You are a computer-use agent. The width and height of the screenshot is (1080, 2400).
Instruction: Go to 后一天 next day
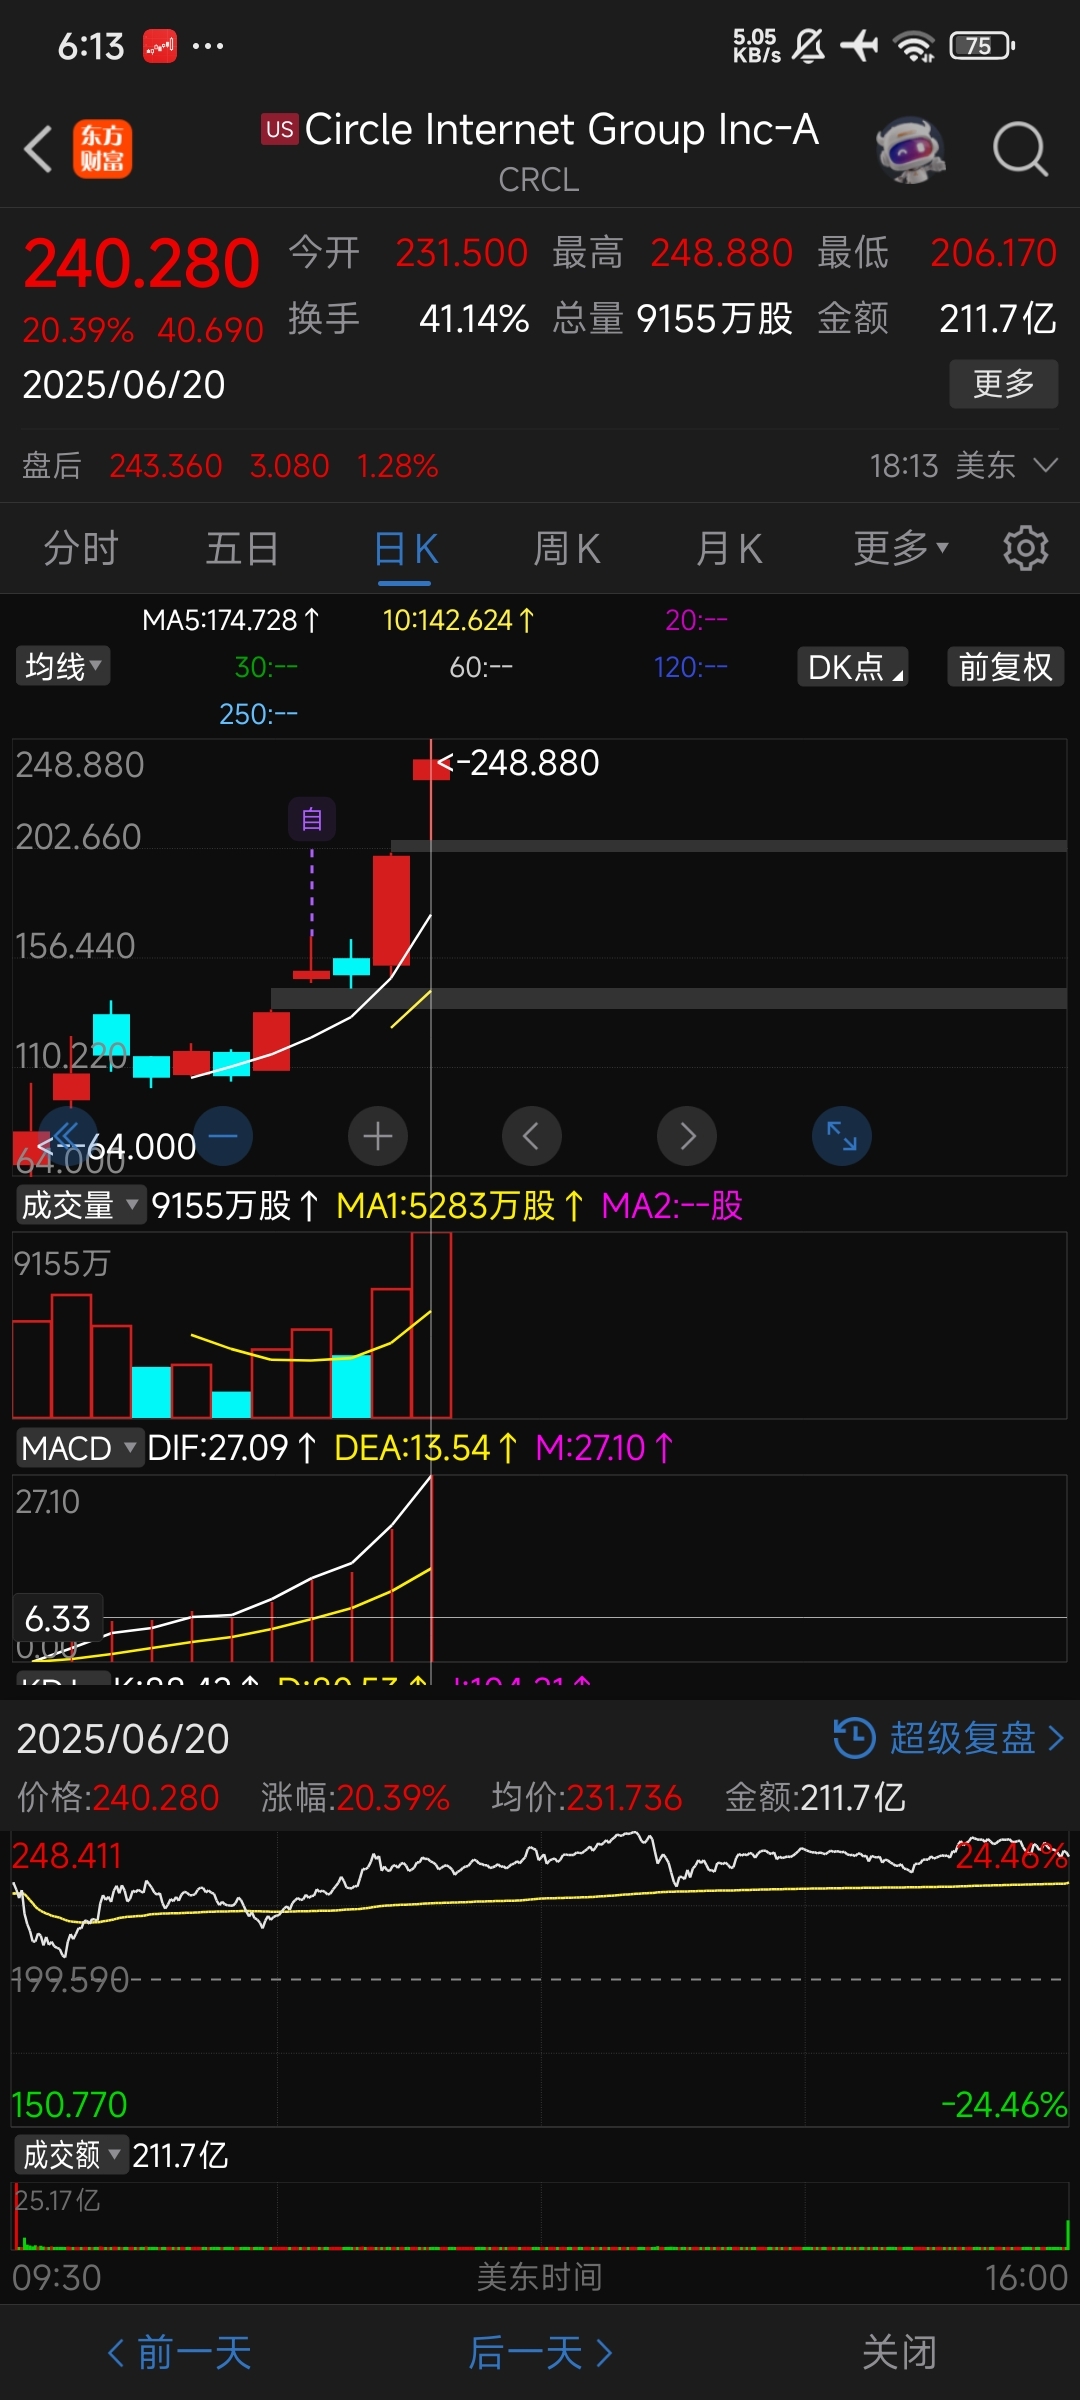click(x=540, y=2353)
